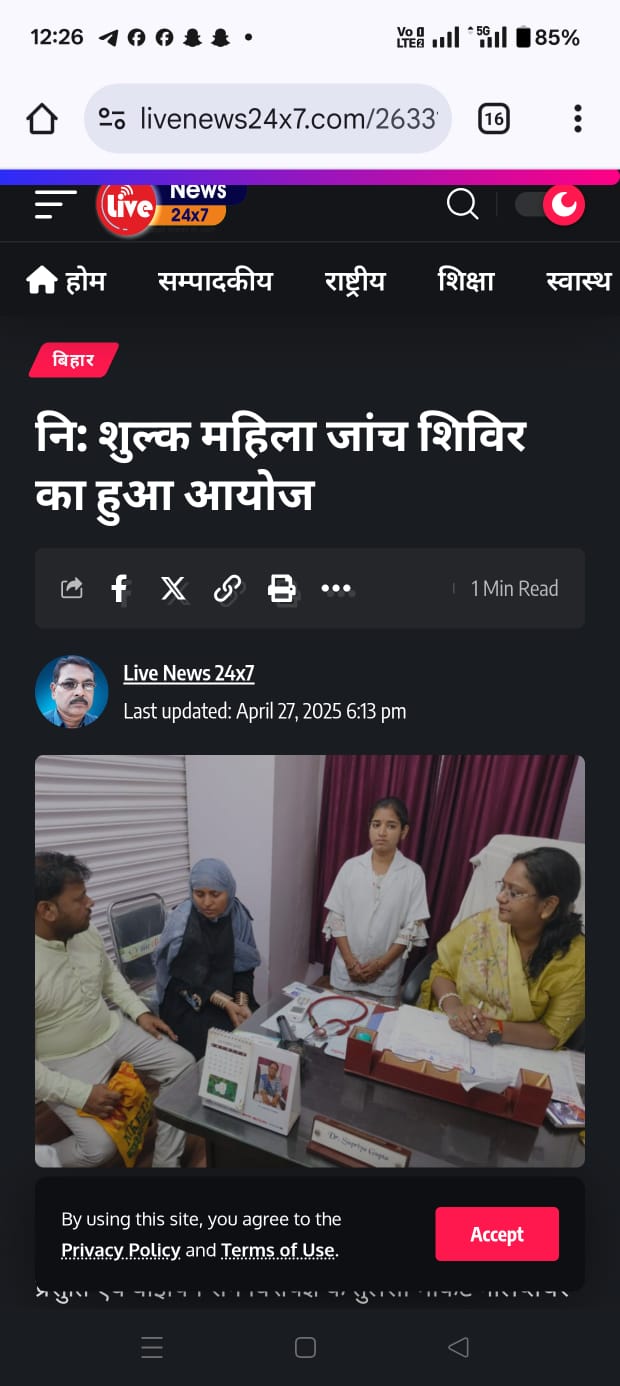Toggle the dark mode switch
This screenshot has height=1386, width=620.
[x=550, y=204]
